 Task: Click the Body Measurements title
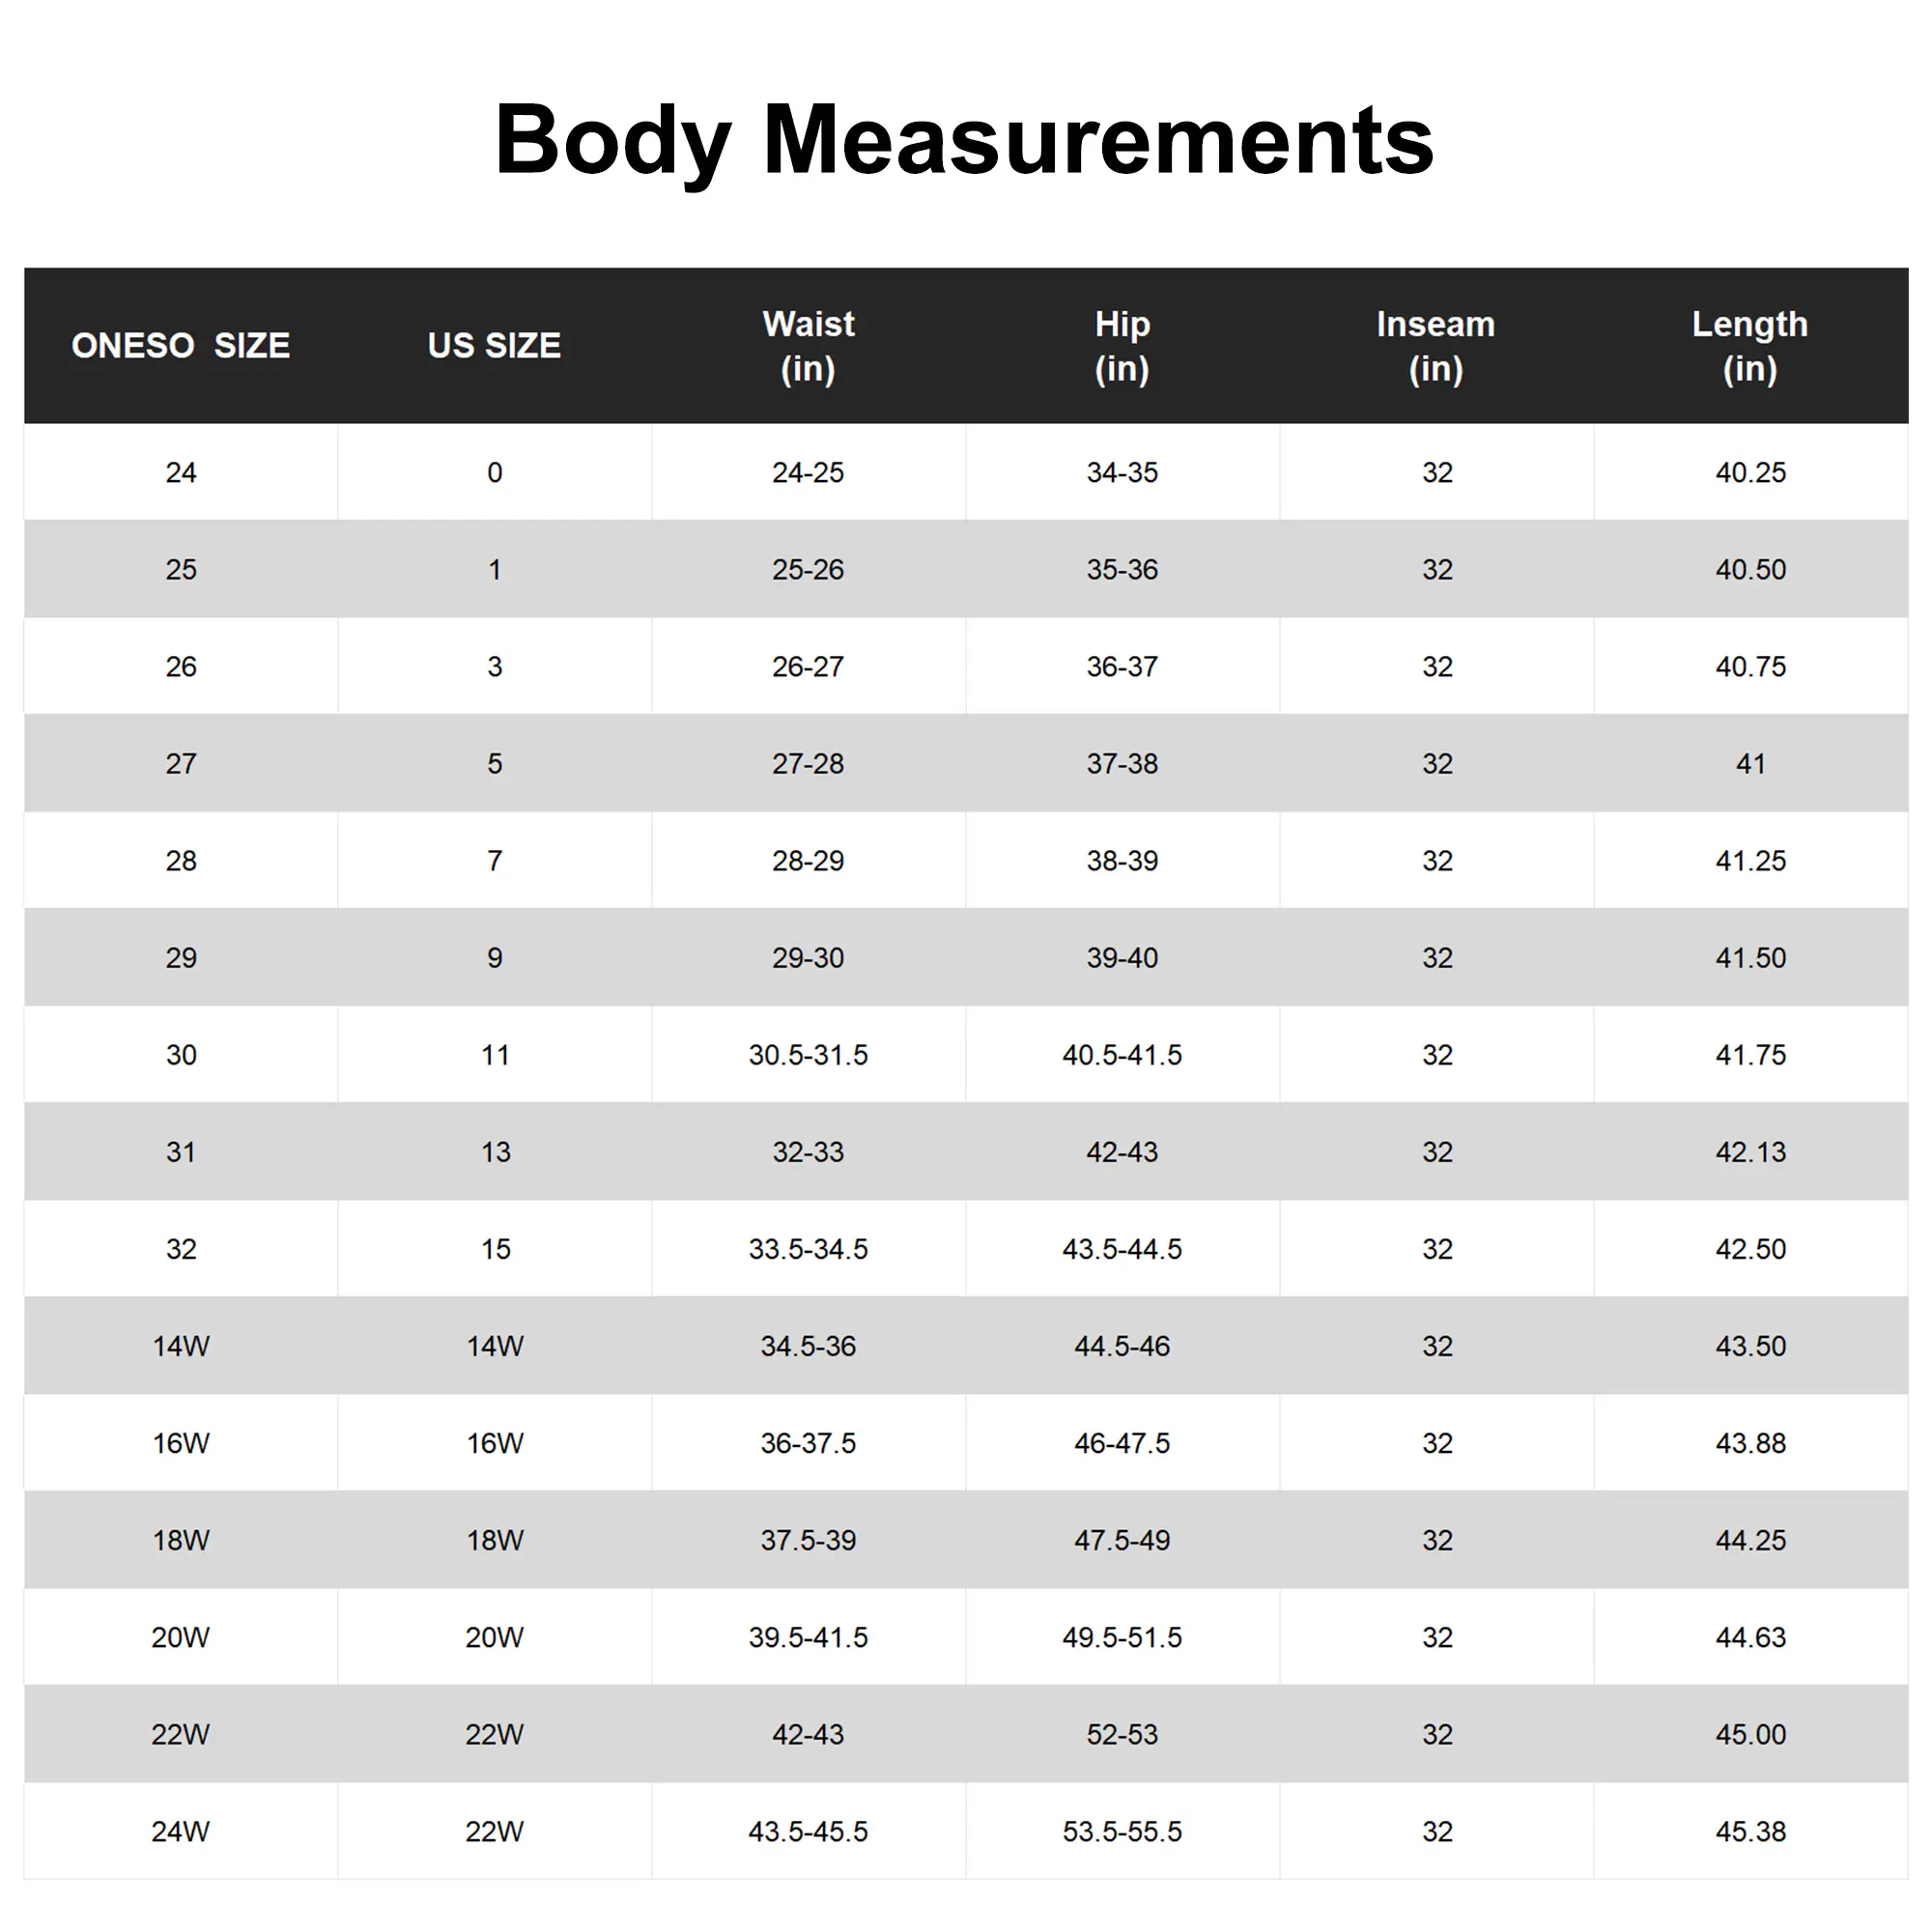[x=964, y=139]
